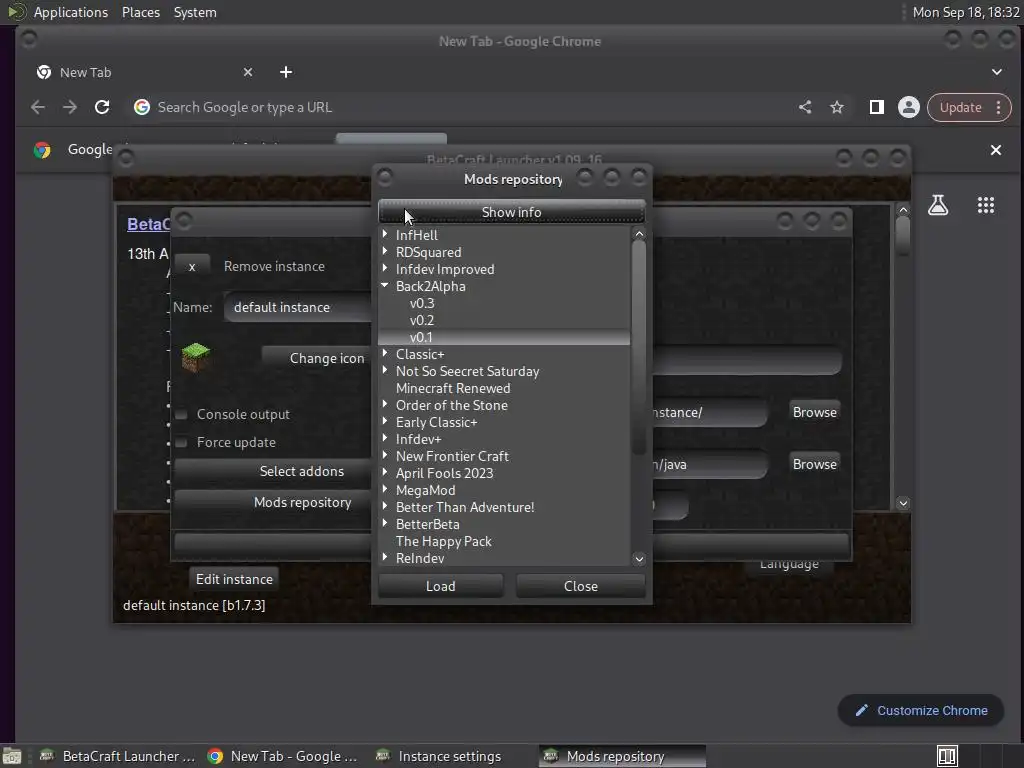Click Change icon button

coord(317,358)
